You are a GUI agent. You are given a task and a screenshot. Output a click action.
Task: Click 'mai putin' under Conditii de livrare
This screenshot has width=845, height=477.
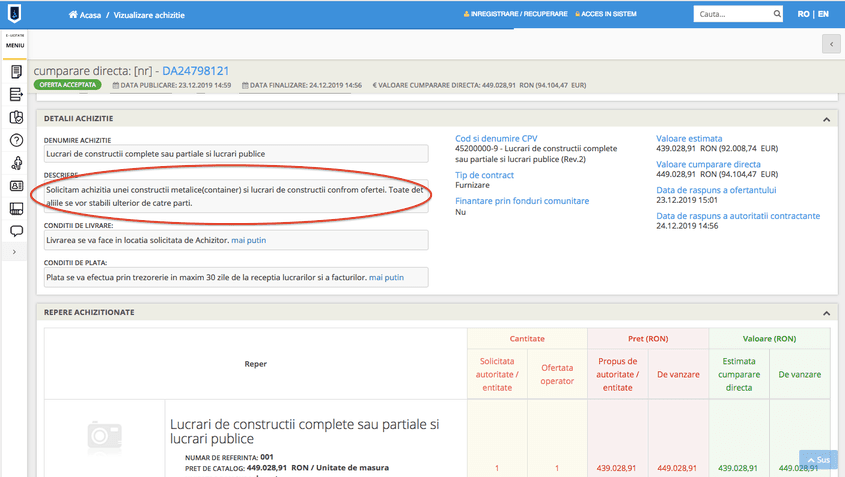pyautogui.click(x=249, y=240)
